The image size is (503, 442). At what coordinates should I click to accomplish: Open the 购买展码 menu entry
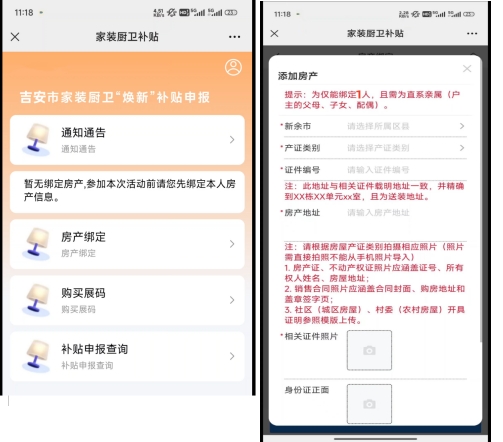point(127,300)
